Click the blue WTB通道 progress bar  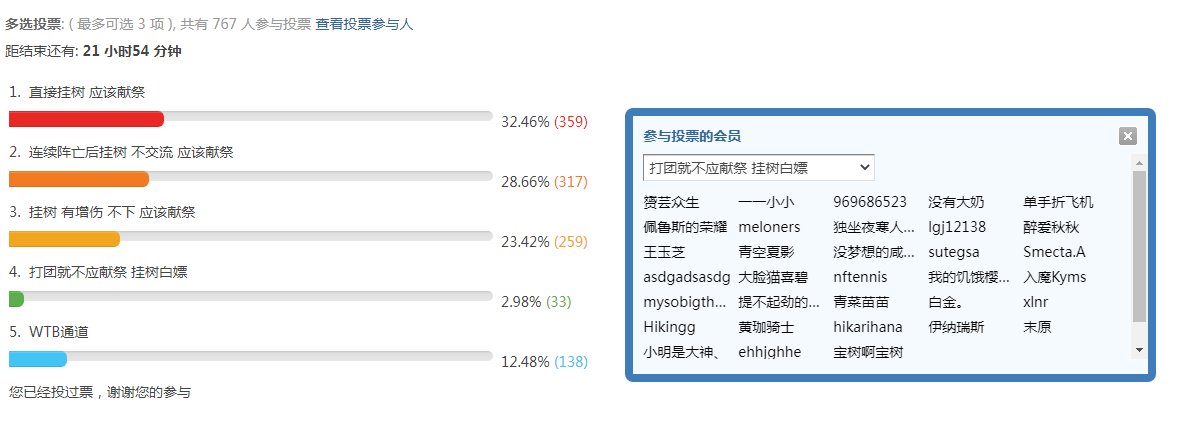click(x=38, y=358)
